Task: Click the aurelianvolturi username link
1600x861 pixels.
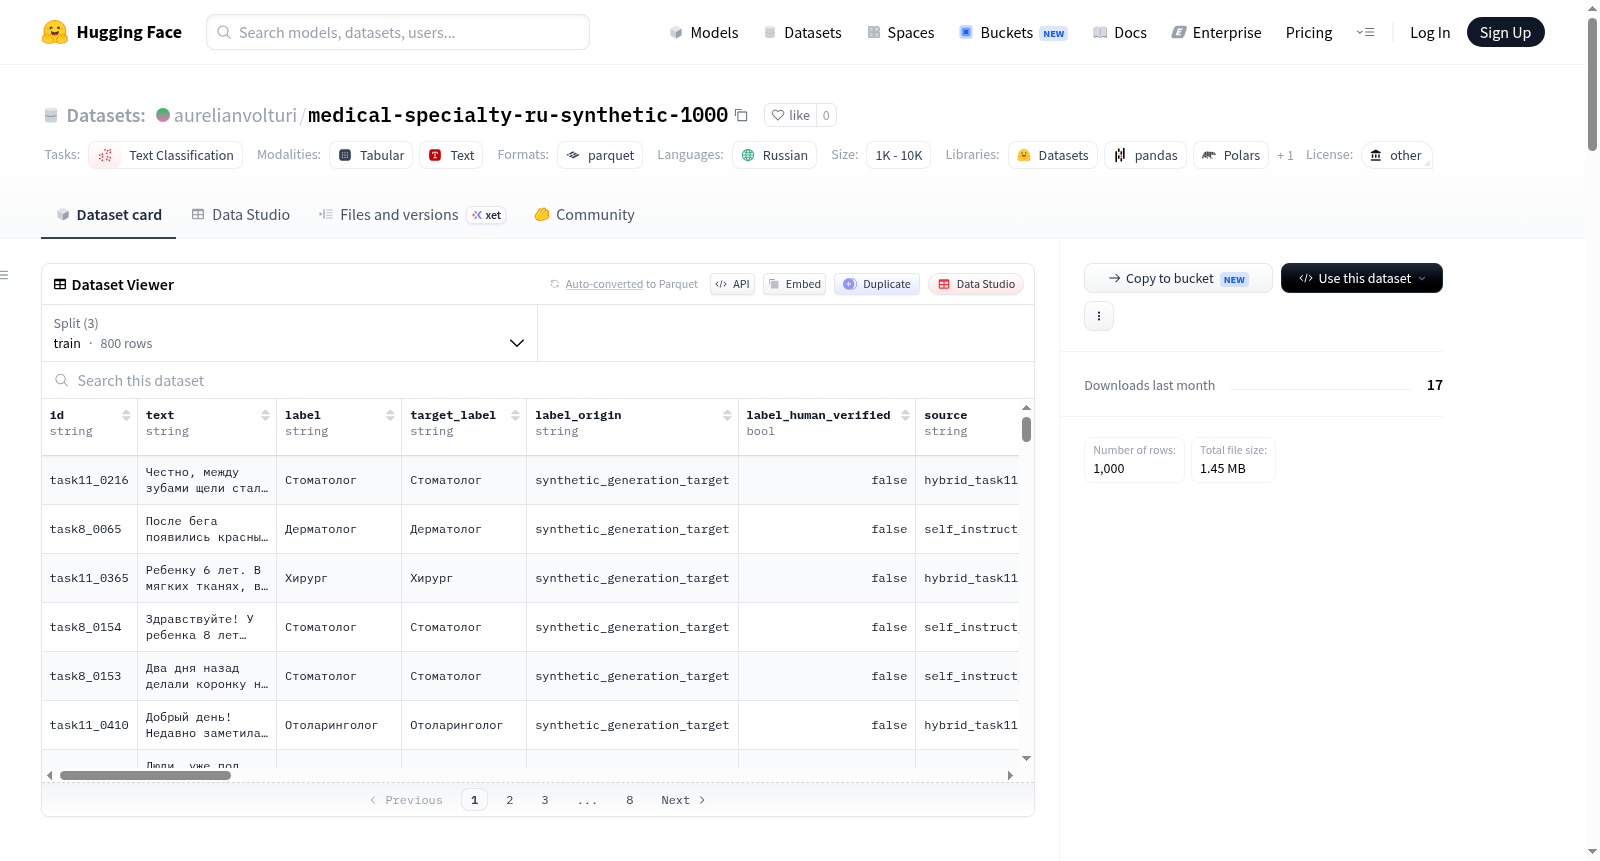Action: 235,115
